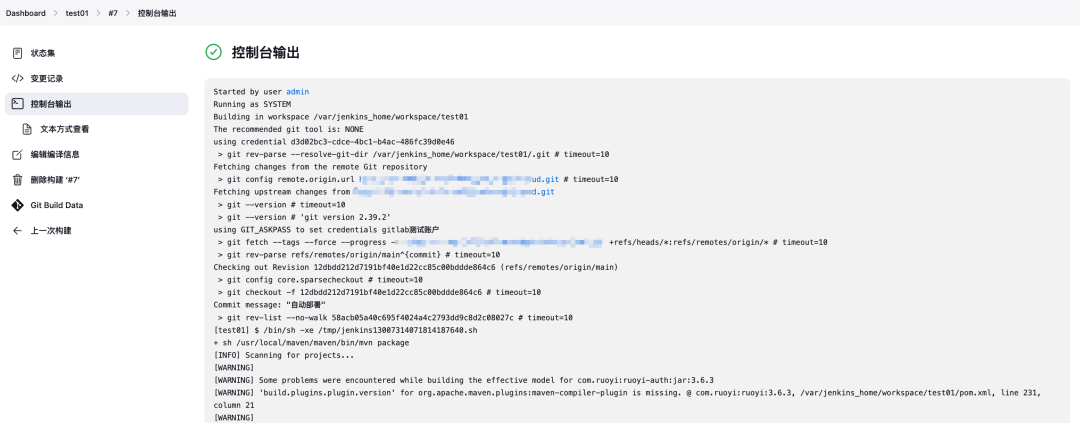Open the Dashboard breadcrumb link
This screenshot has width=1080, height=423.
point(25,13)
